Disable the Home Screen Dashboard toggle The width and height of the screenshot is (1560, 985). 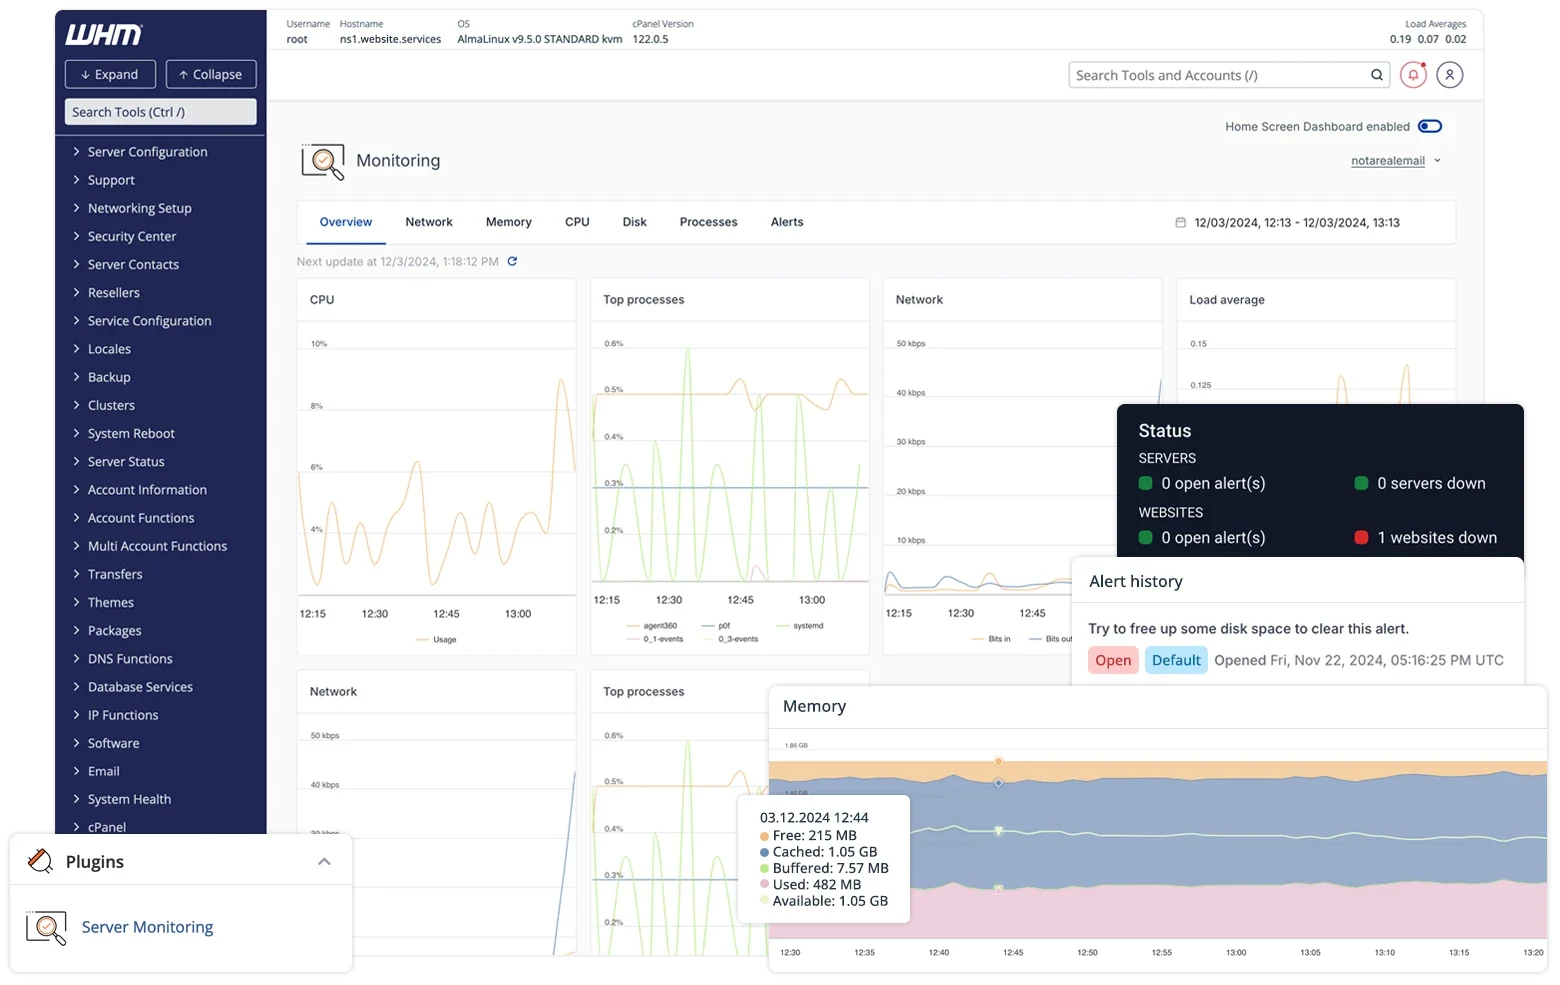point(1430,126)
